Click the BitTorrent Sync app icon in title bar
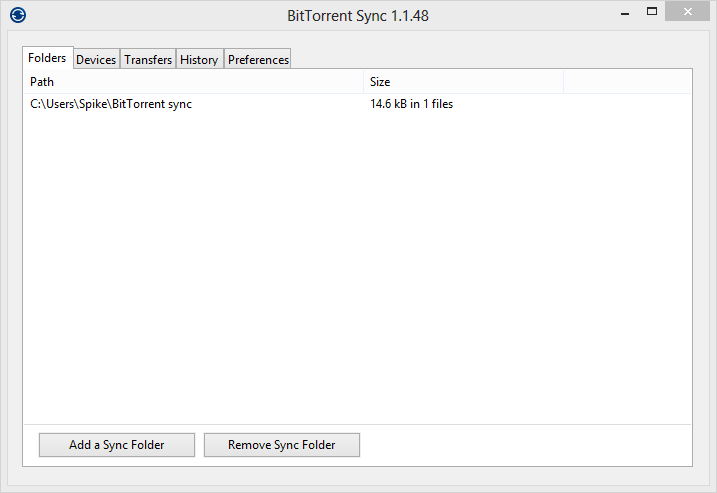717x493 pixels. click(18, 15)
